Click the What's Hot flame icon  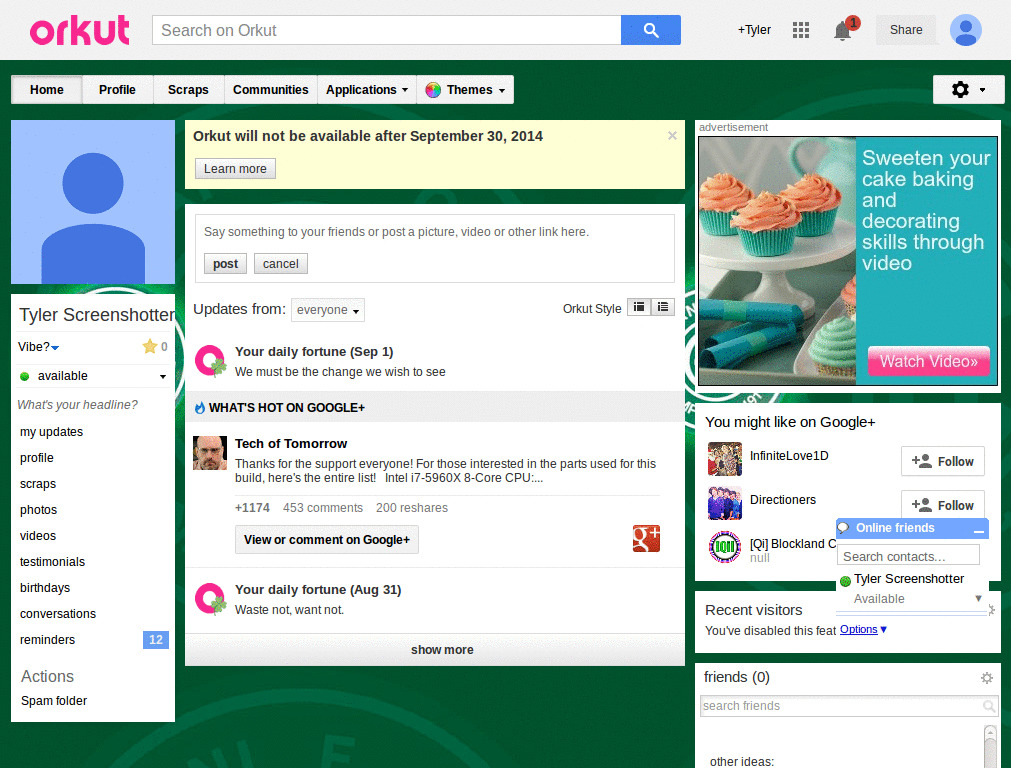200,408
